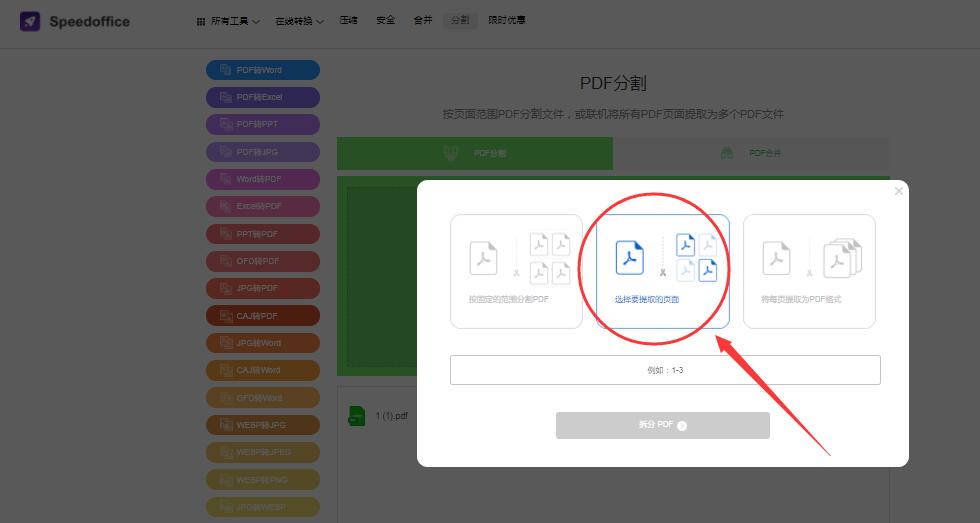Open the WEBP转JPG sidebar tool

pyautogui.click(x=263, y=425)
